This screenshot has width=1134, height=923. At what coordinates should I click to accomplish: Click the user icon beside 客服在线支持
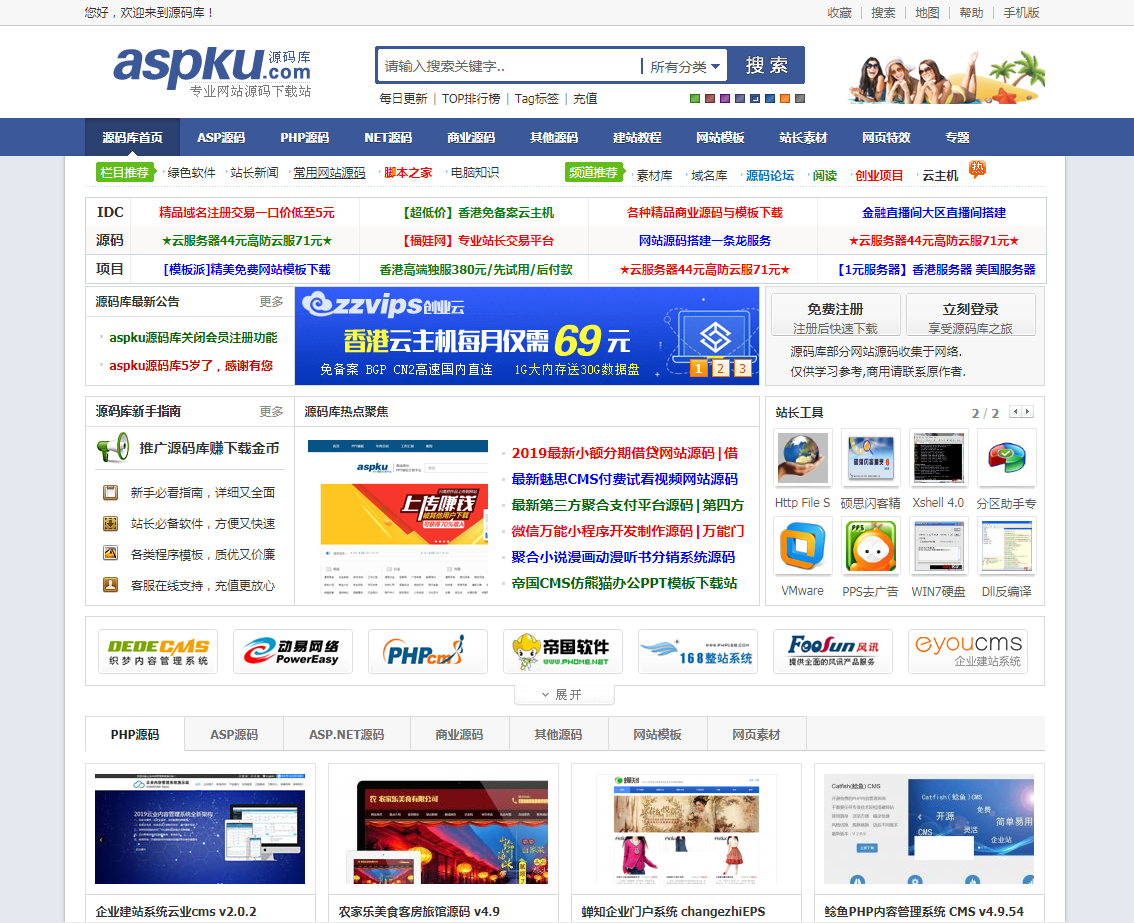tap(111, 585)
